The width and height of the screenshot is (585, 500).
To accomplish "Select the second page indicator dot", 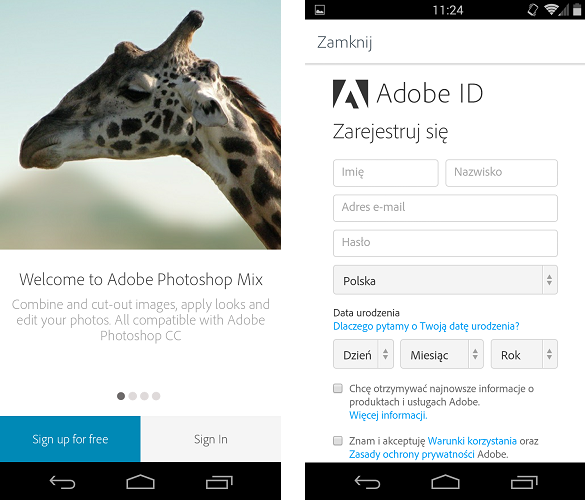I will (x=132, y=396).
